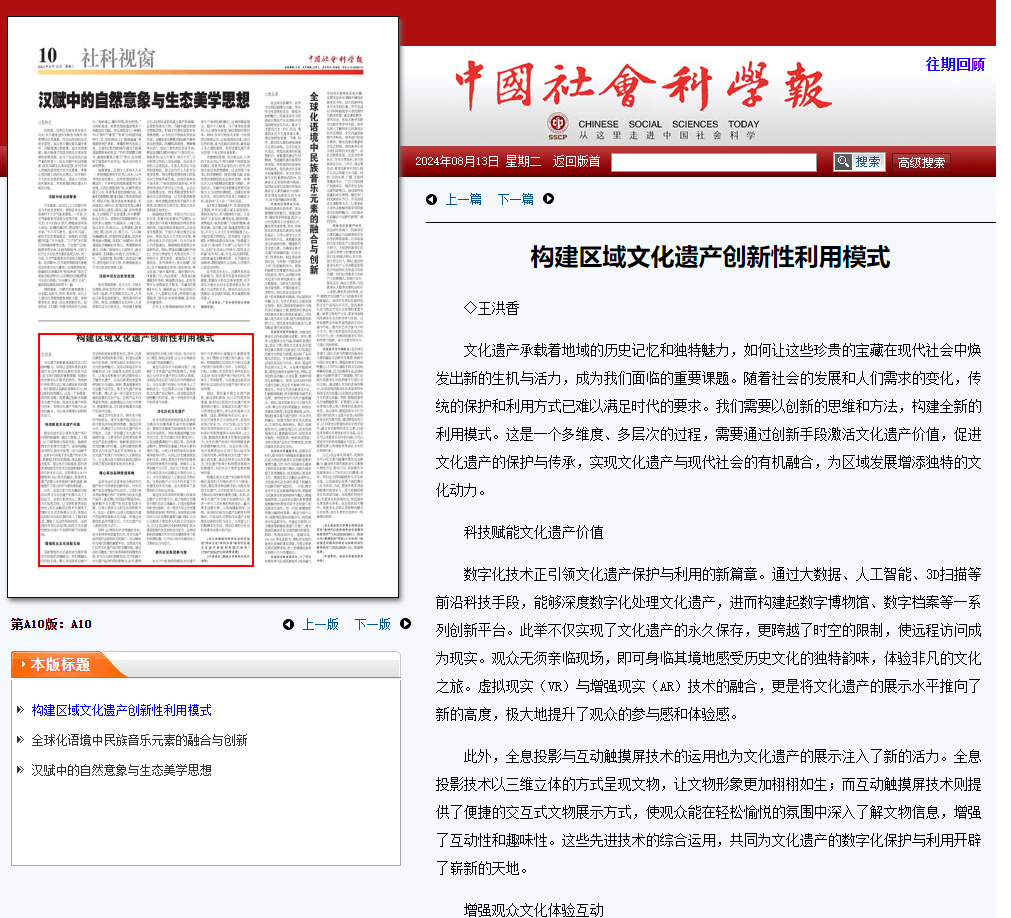
Task: Open 构建区域文化遗产创新性利用模式 in the title list
Action: click(121, 710)
